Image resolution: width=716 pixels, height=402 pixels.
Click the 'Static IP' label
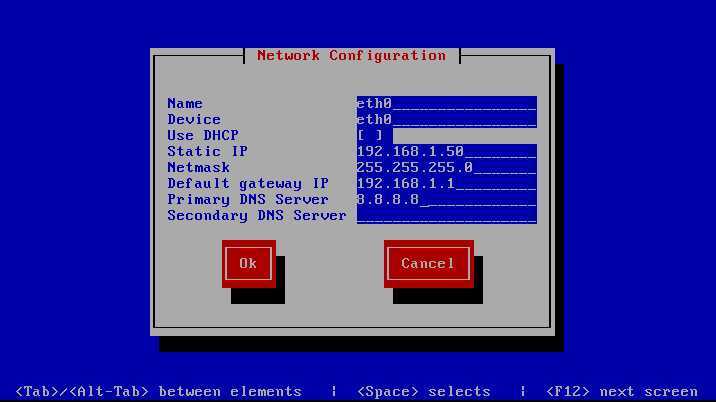[207, 151]
